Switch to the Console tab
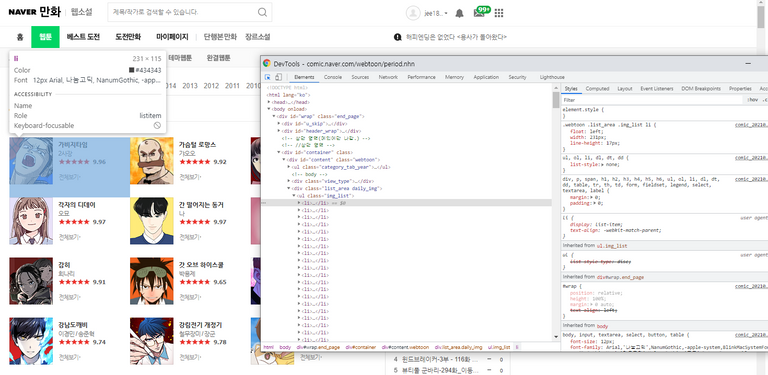This screenshot has height=375, width=768. pos(333,77)
